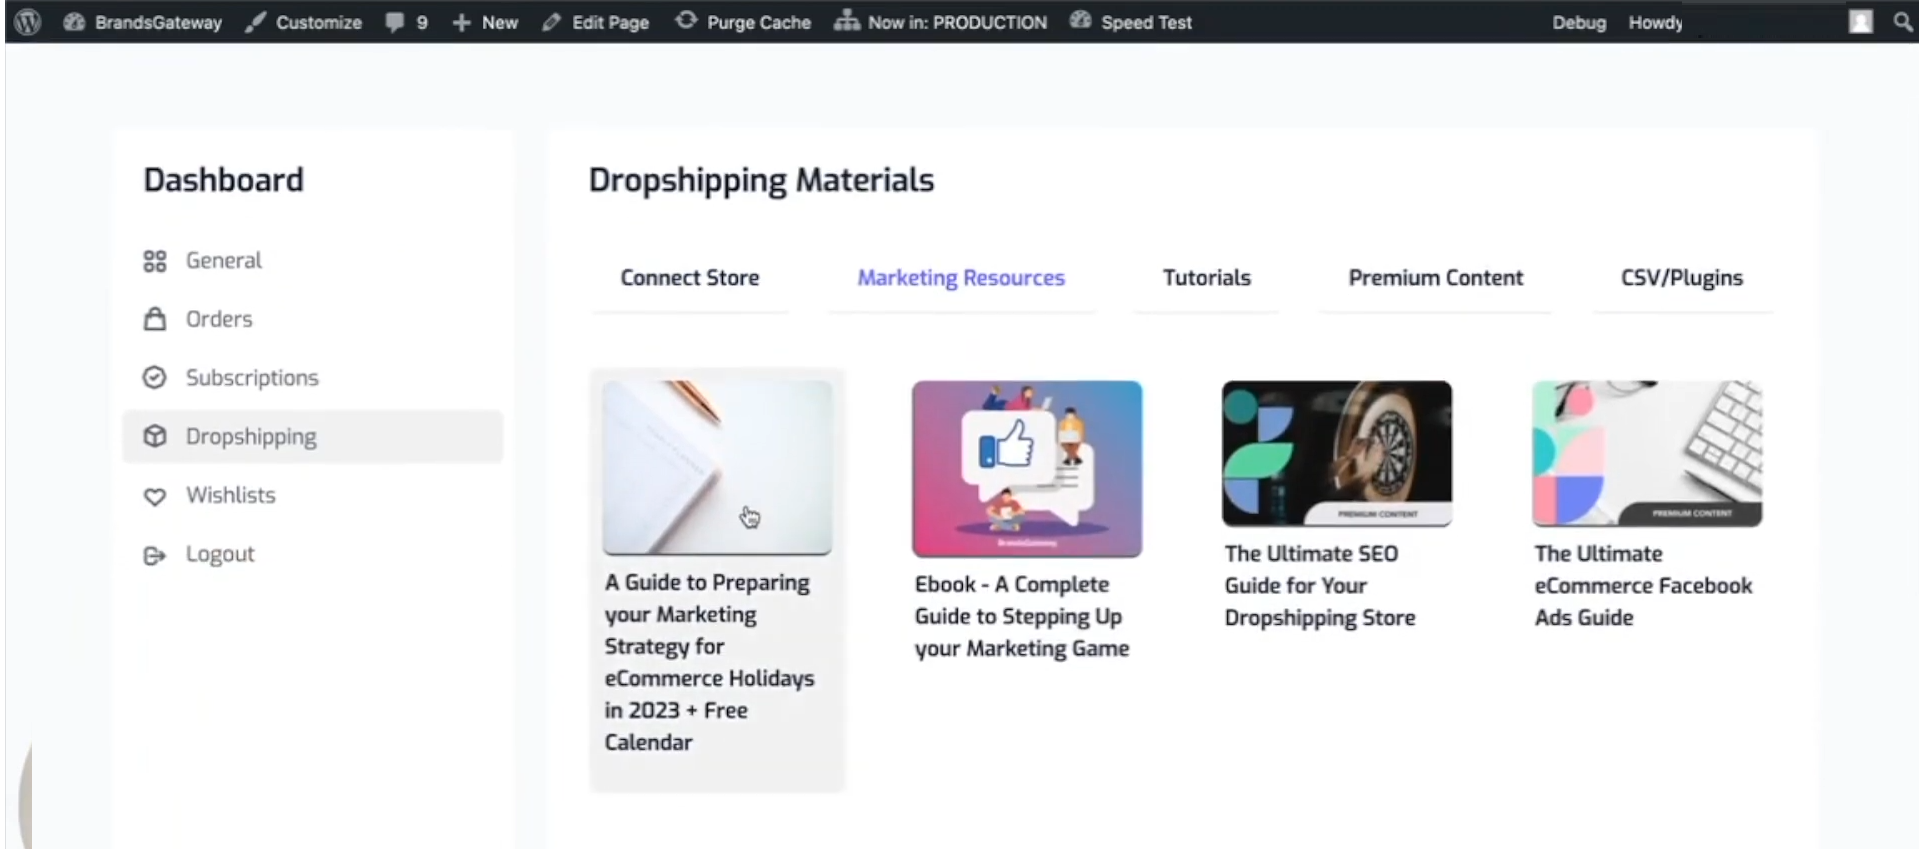Click the Wishlists heart icon

(x=155, y=496)
